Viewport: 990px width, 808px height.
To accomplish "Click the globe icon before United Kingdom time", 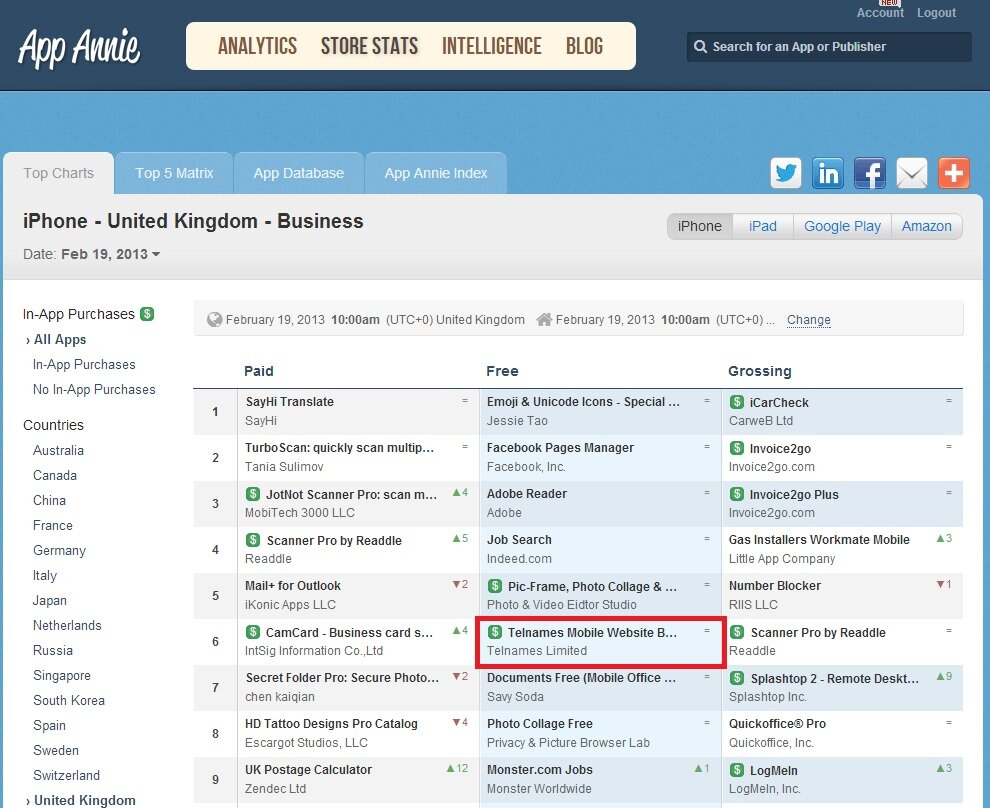I will point(215,319).
